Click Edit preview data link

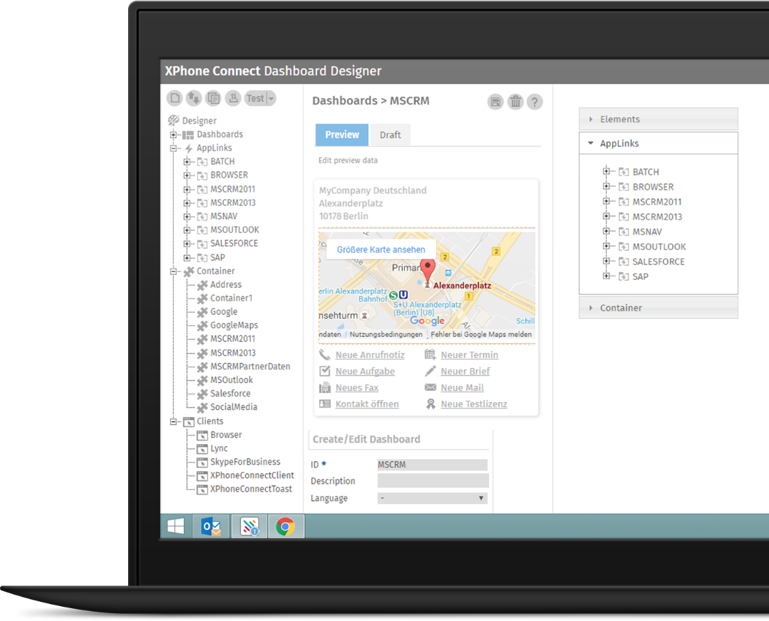(x=348, y=160)
